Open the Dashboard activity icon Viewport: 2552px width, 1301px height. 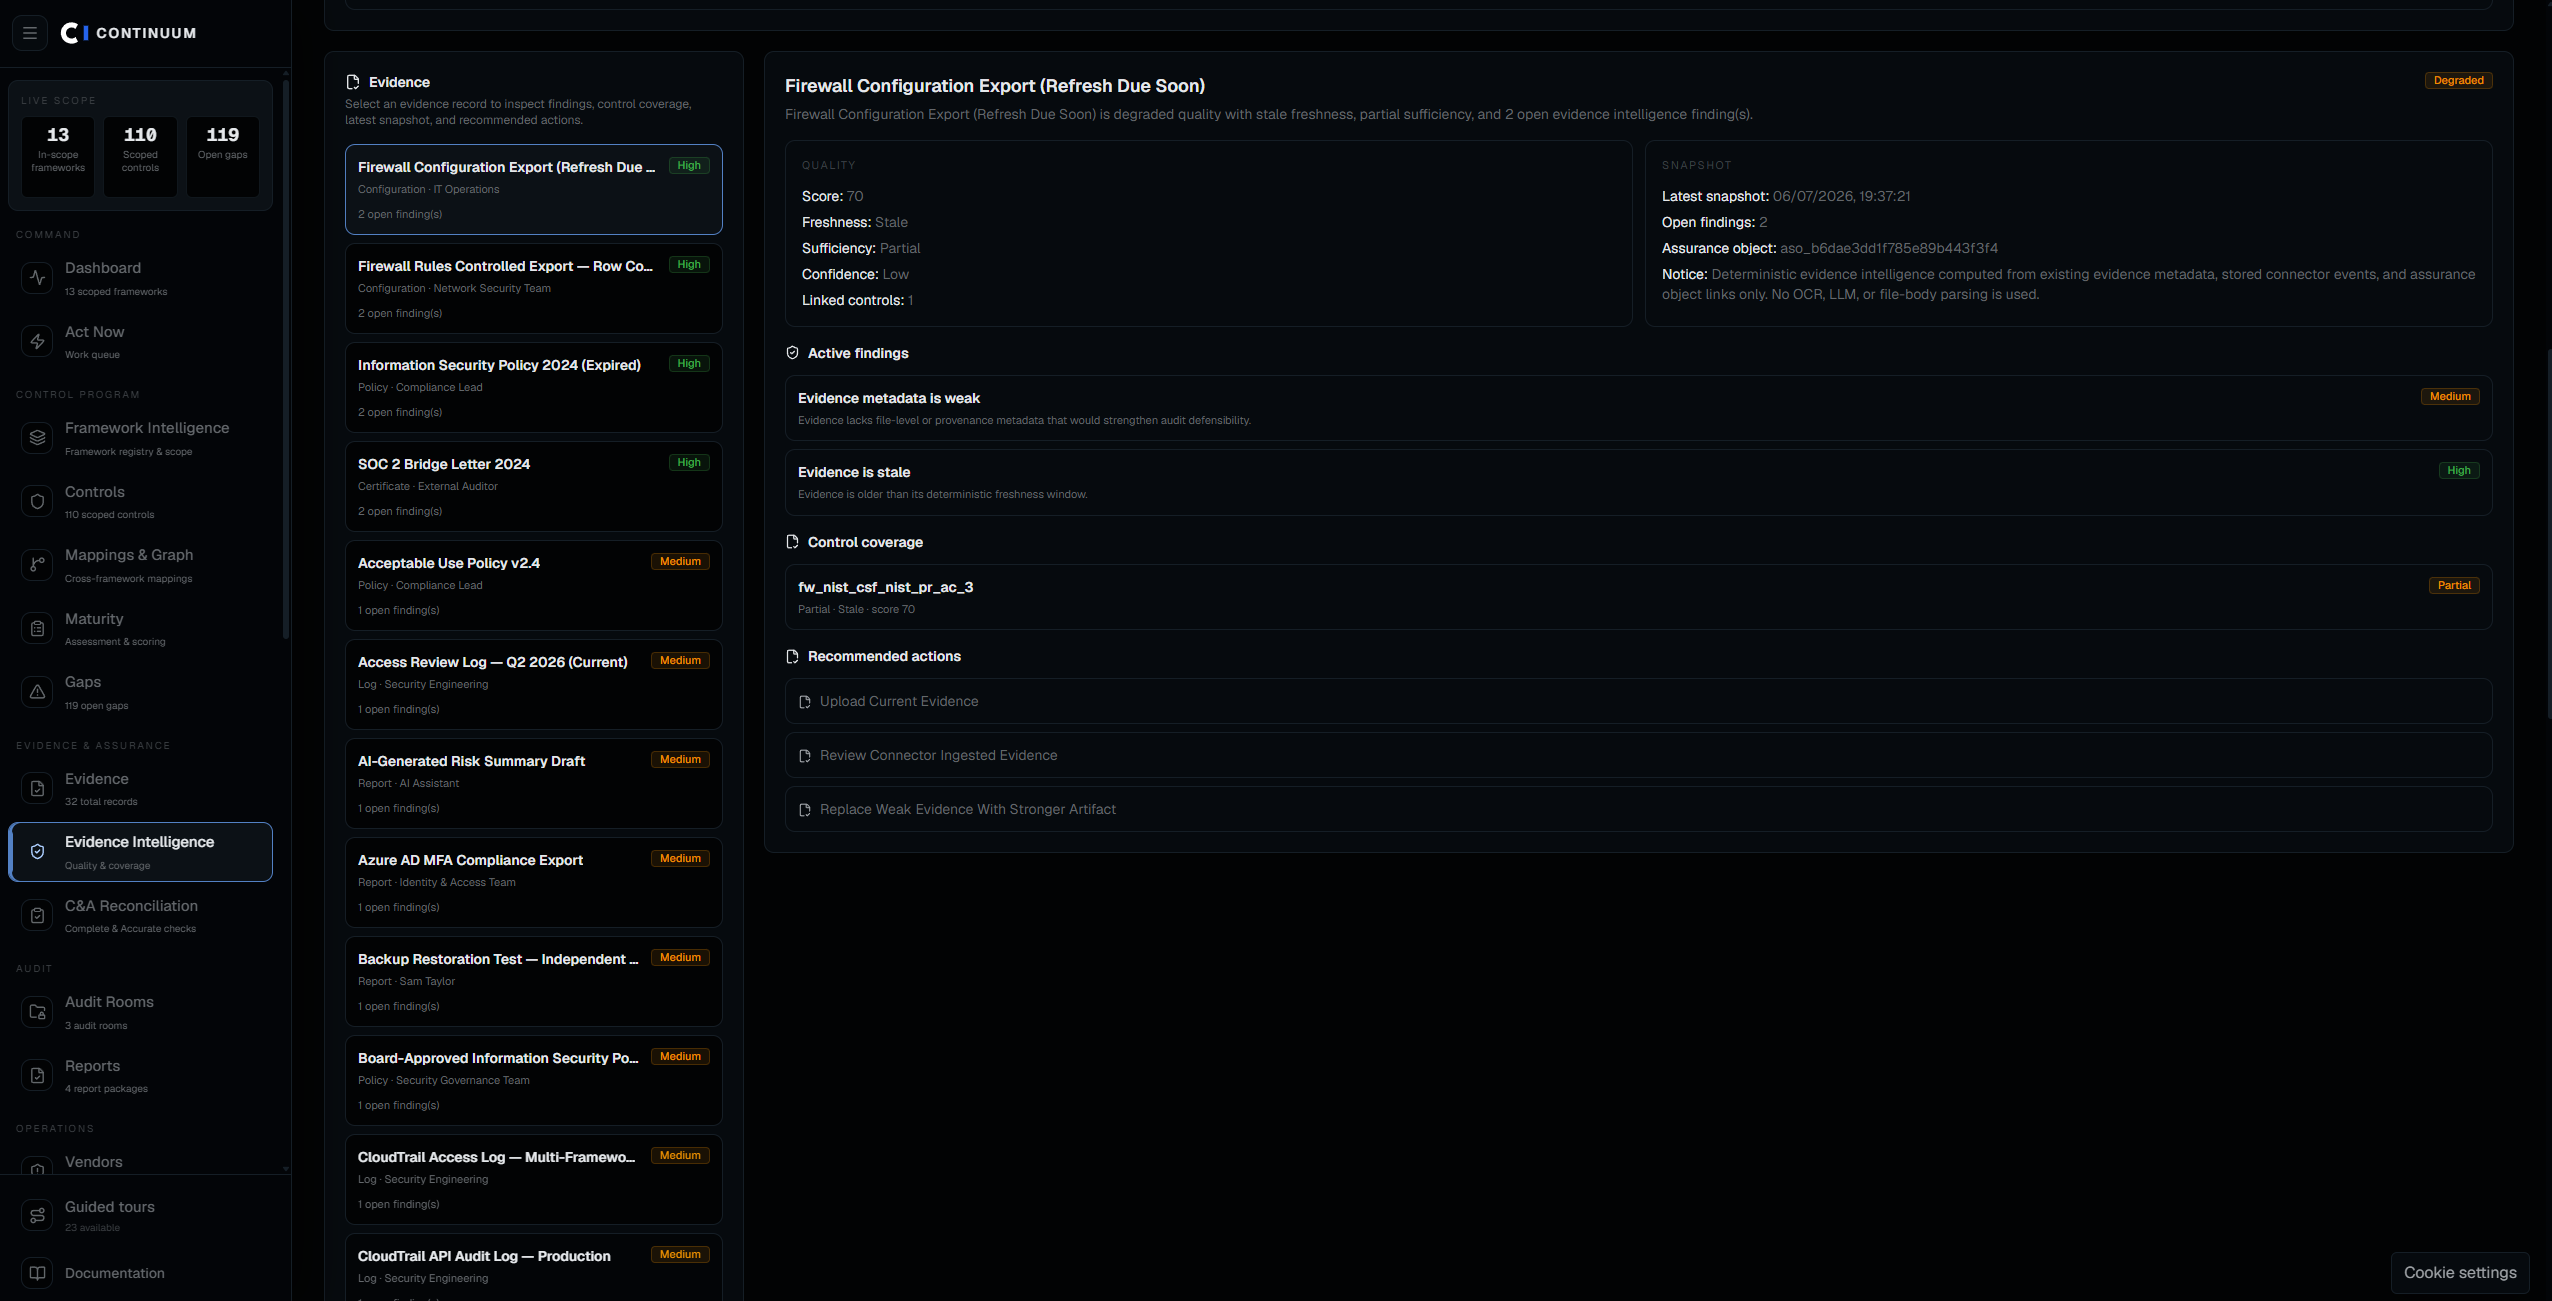37,278
